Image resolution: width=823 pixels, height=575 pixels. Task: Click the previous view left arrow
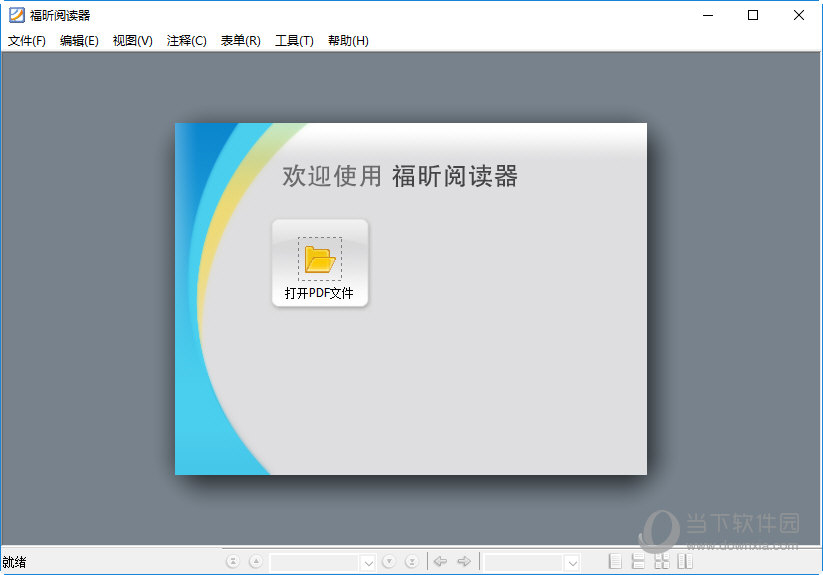[x=440, y=562]
